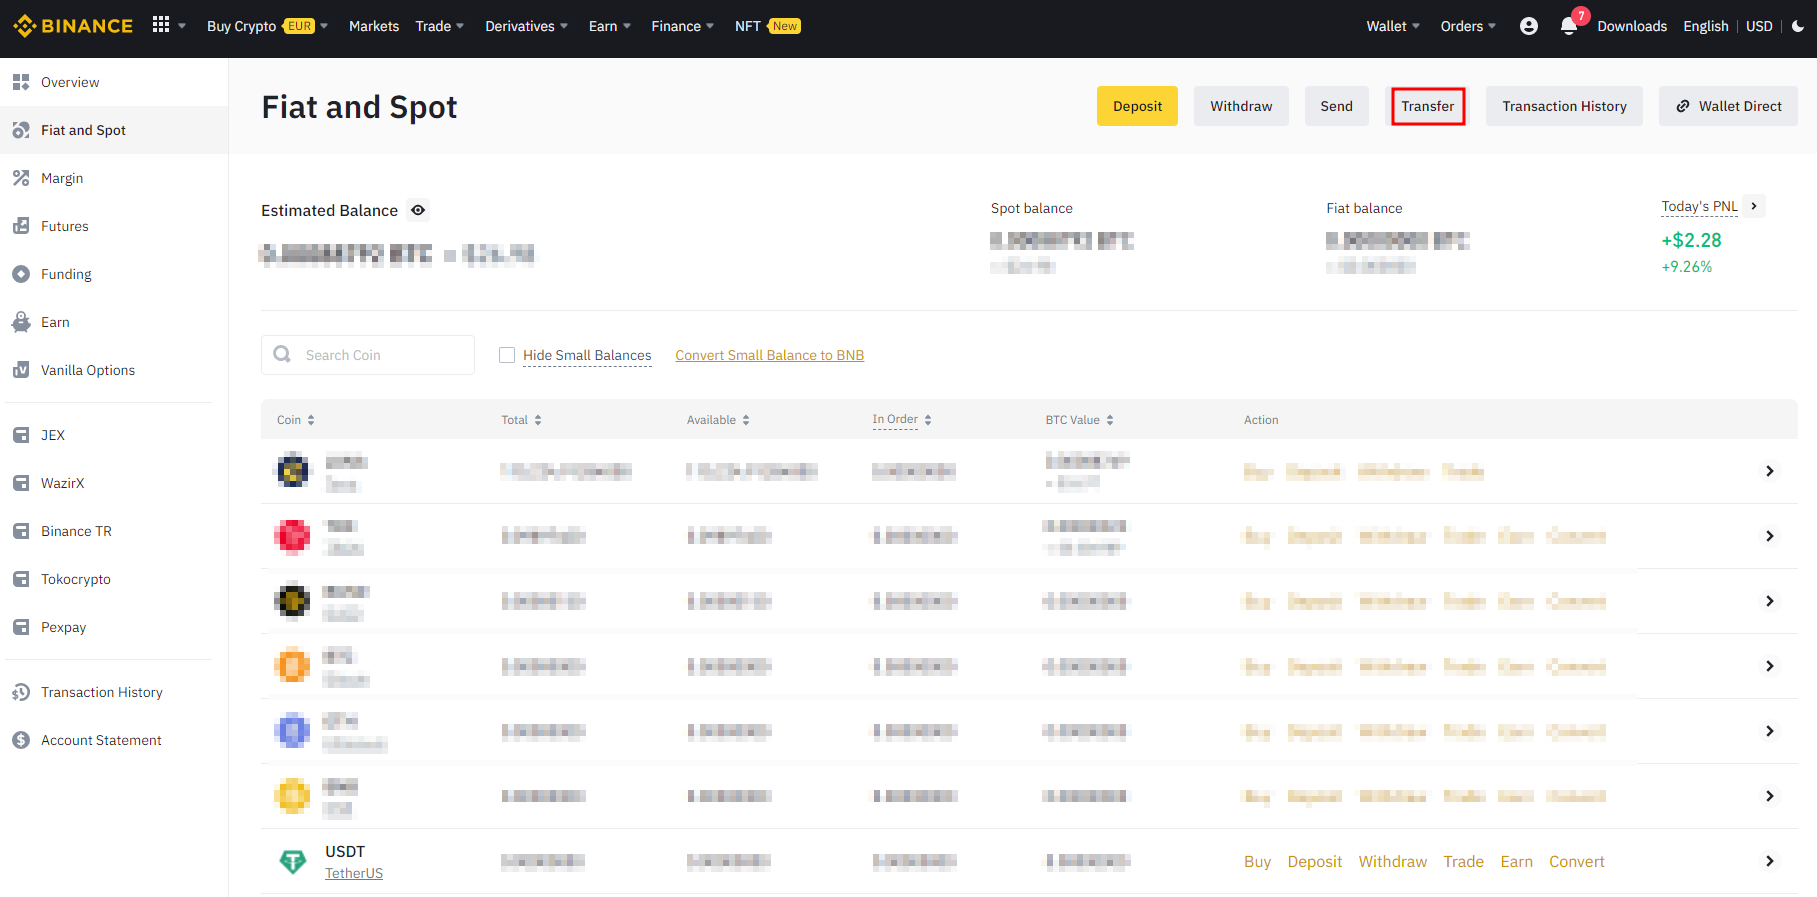Image resolution: width=1817 pixels, height=897 pixels.
Task: Expand the Buy Crypto dropdown
Action: [324, 26]
